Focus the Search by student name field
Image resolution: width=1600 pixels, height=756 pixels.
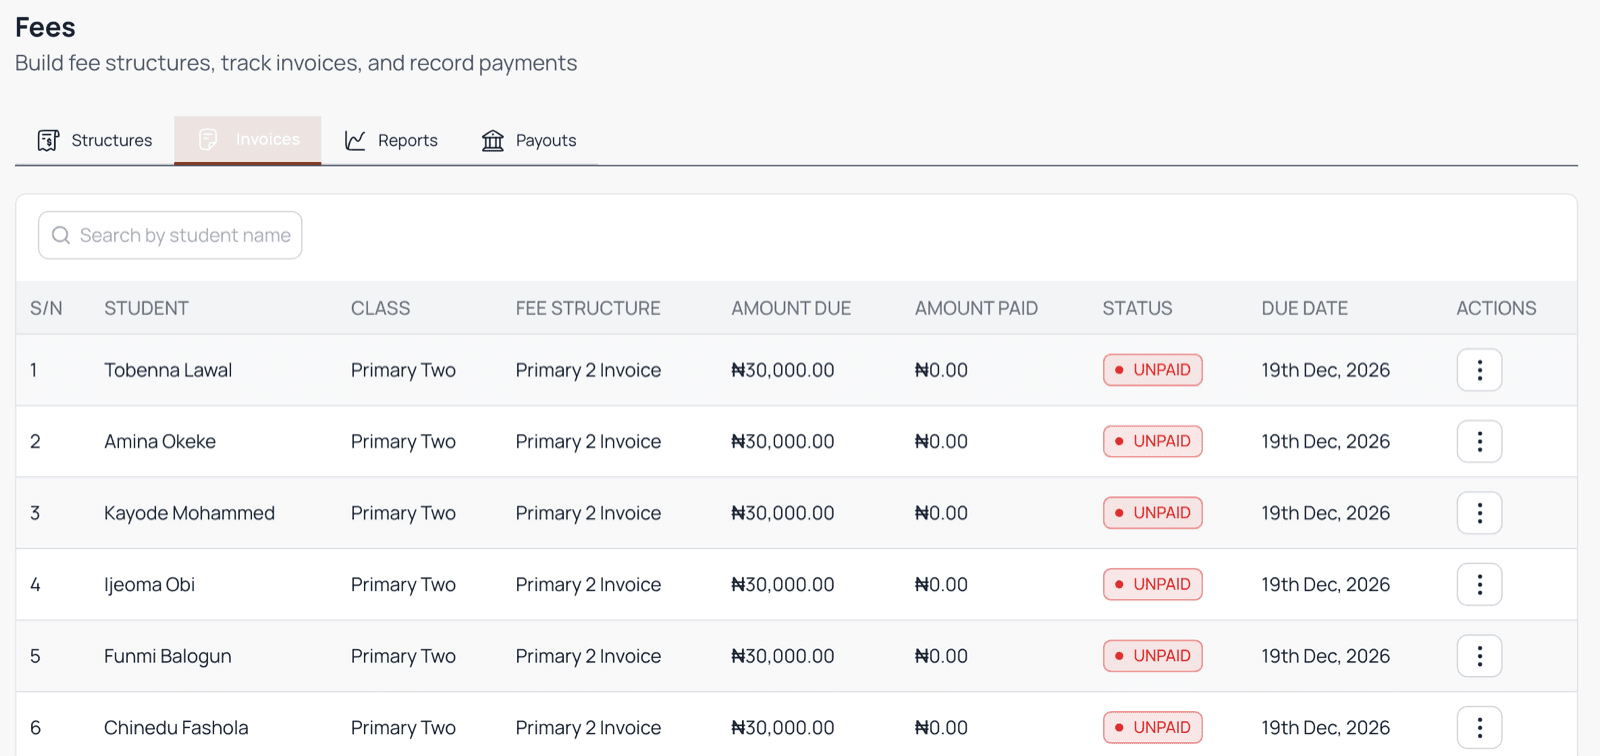[170, 235]
